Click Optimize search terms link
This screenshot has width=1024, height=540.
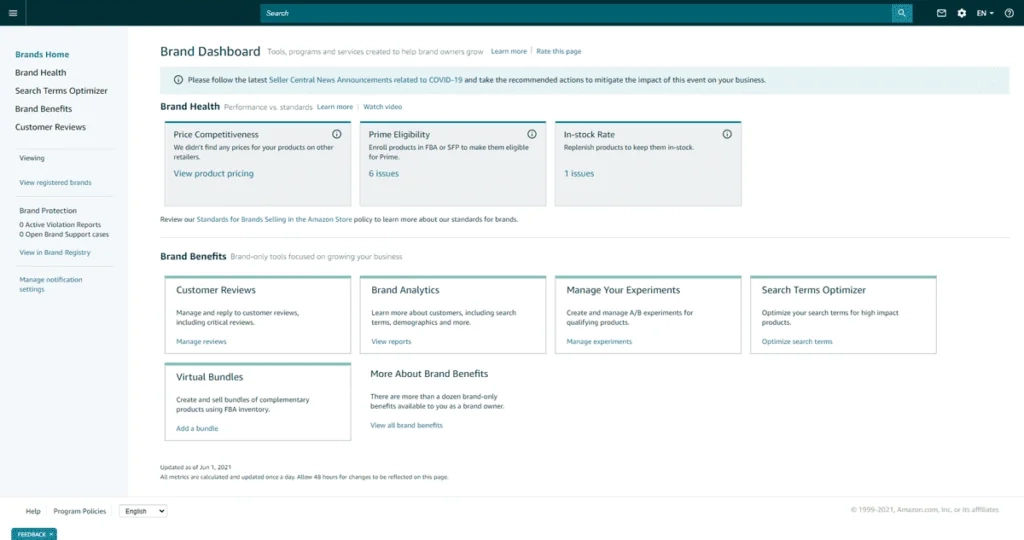click(x=797, y=341)
